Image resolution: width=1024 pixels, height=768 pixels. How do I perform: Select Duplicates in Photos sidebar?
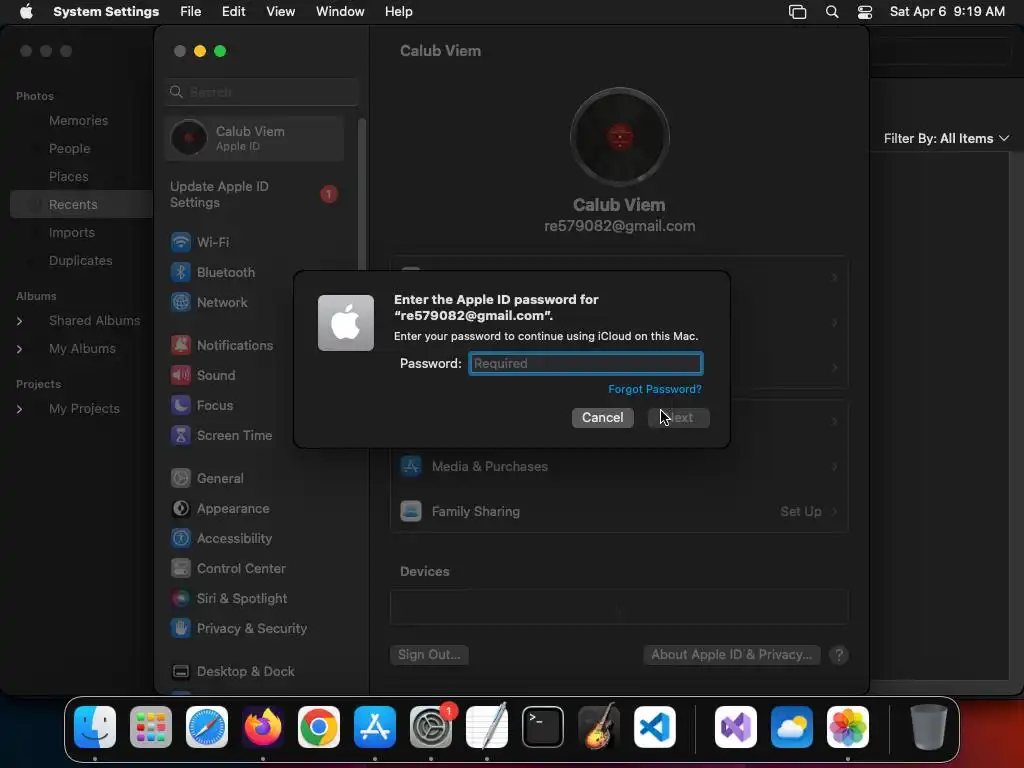(x=80, y=261)
